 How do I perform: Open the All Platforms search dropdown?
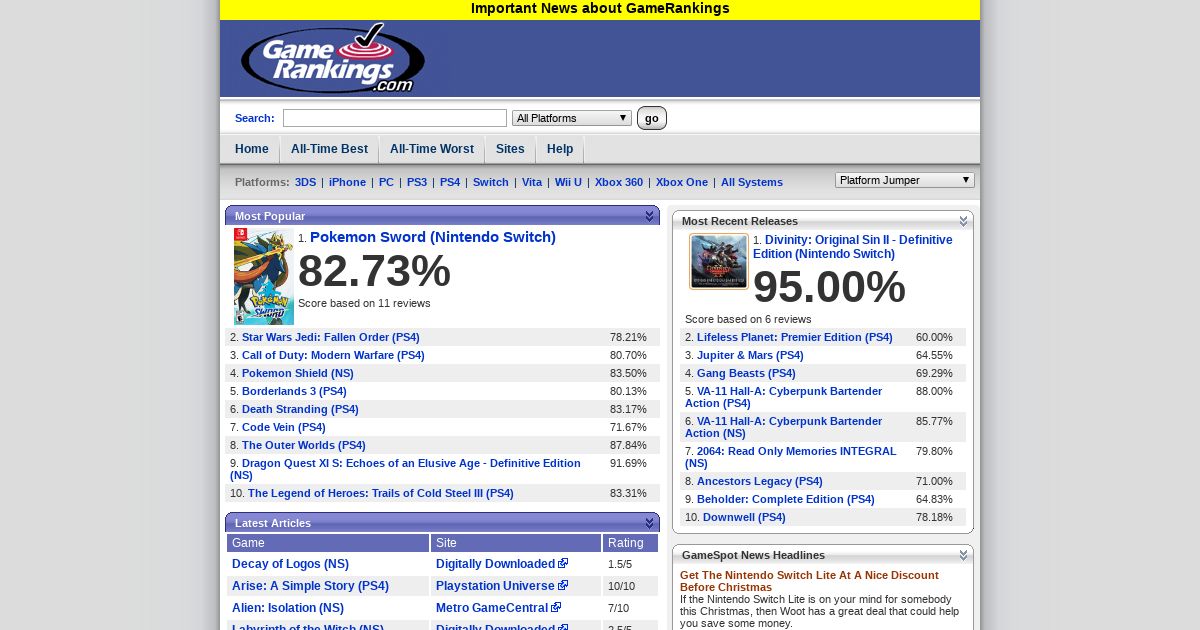tap(572, 118)
